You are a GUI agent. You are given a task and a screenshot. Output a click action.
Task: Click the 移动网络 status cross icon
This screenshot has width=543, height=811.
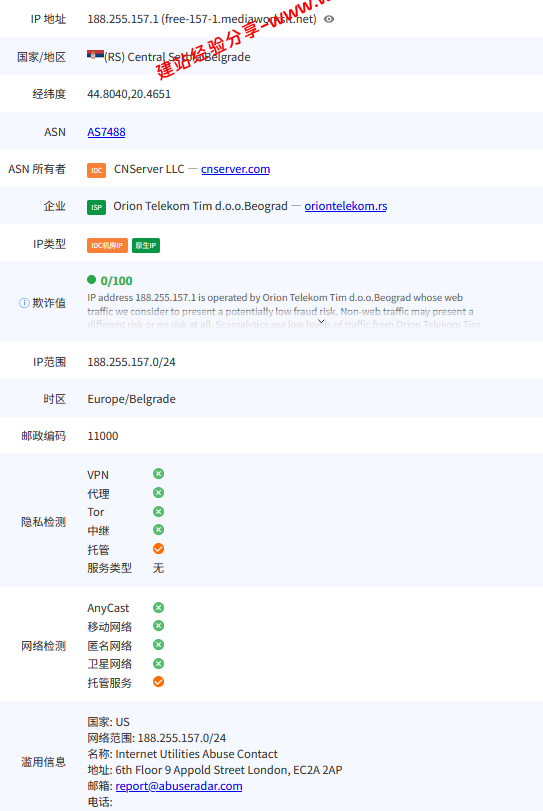159,626
